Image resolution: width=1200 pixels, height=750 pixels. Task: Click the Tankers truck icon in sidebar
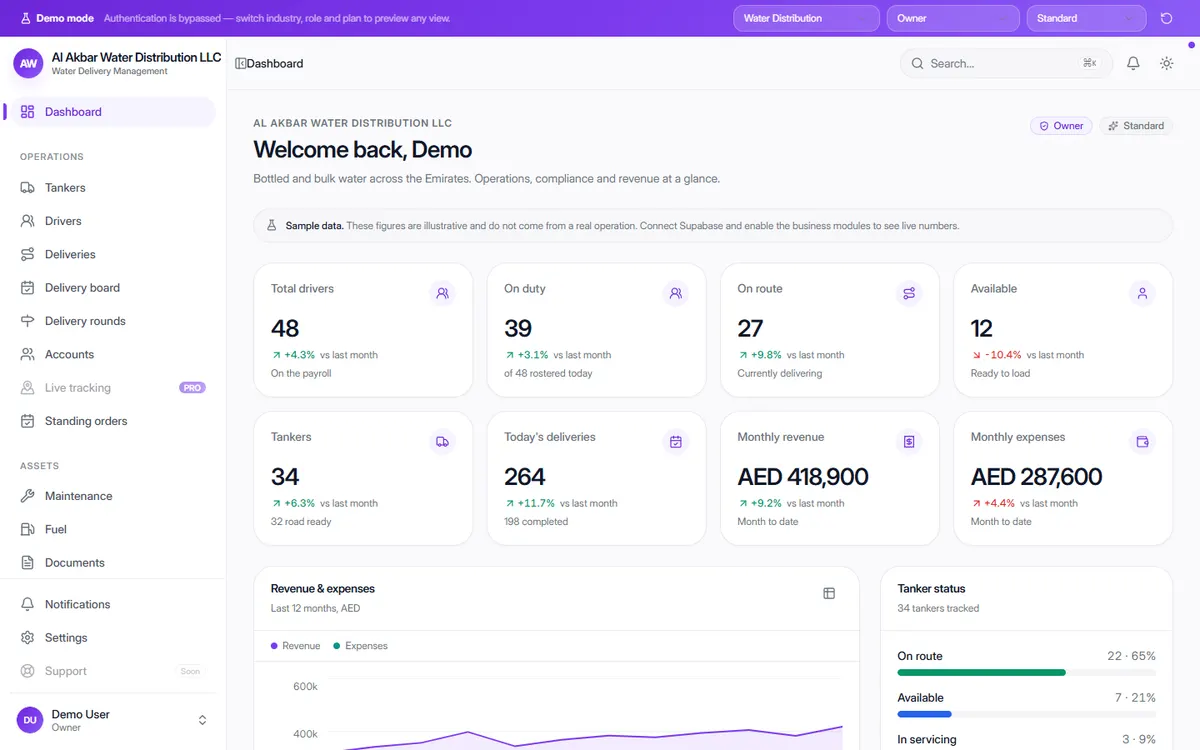(27, 188)
